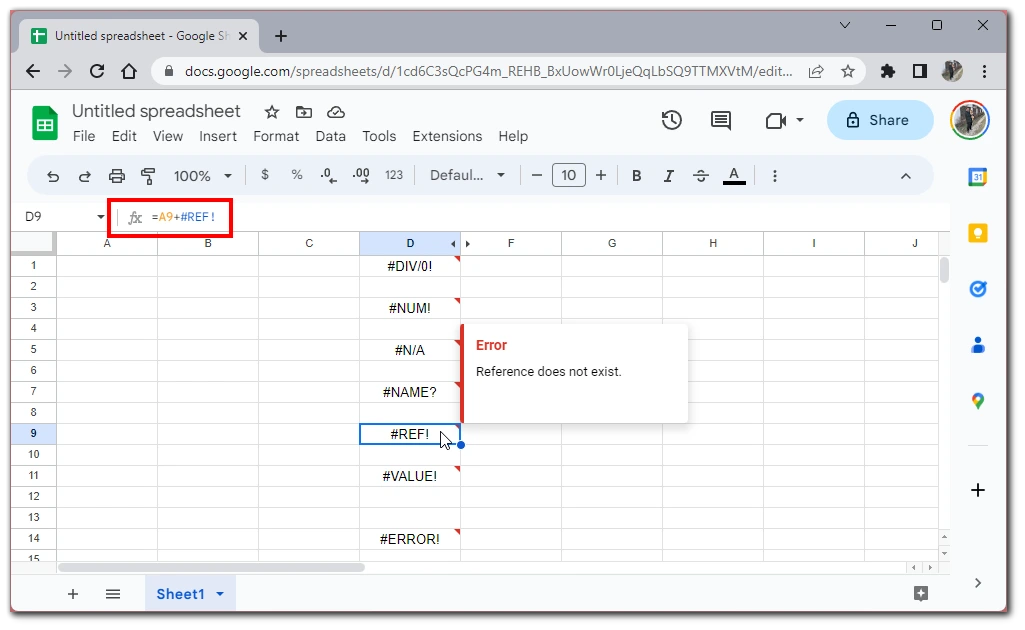Click the print icon
This screenshot has width=1025, height=630.
117,175
